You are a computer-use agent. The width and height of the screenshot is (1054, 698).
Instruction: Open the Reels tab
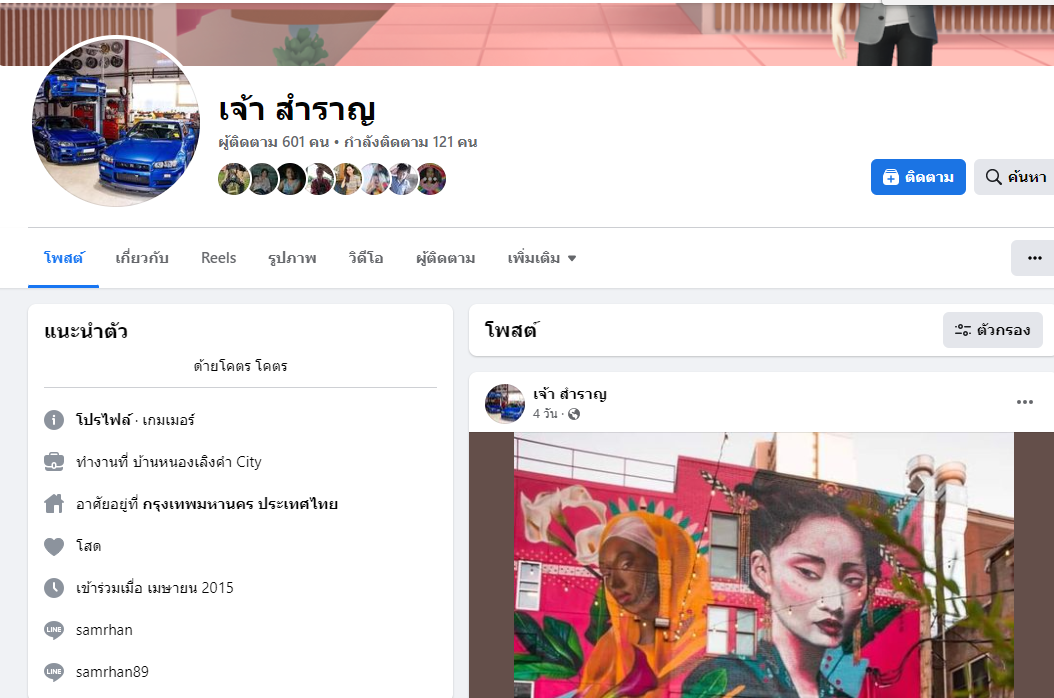(x=218, y=258)
